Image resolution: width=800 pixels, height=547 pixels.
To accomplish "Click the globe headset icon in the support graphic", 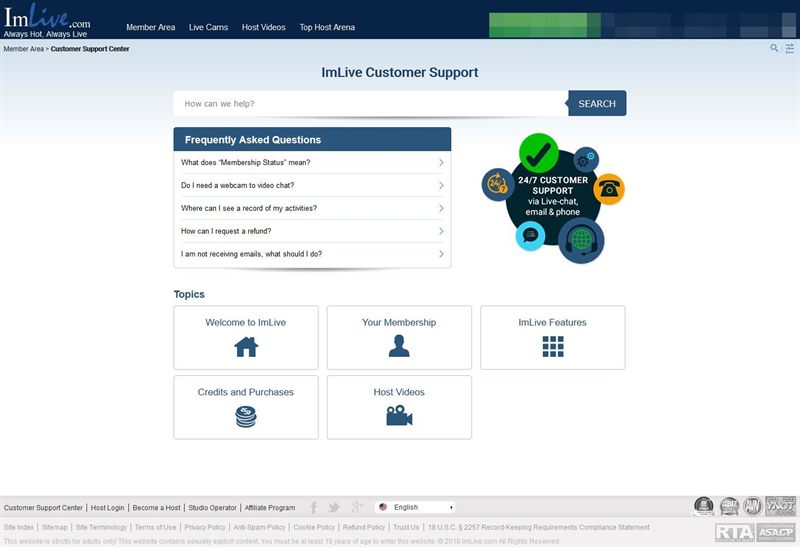I will click(x=581, y=240).
